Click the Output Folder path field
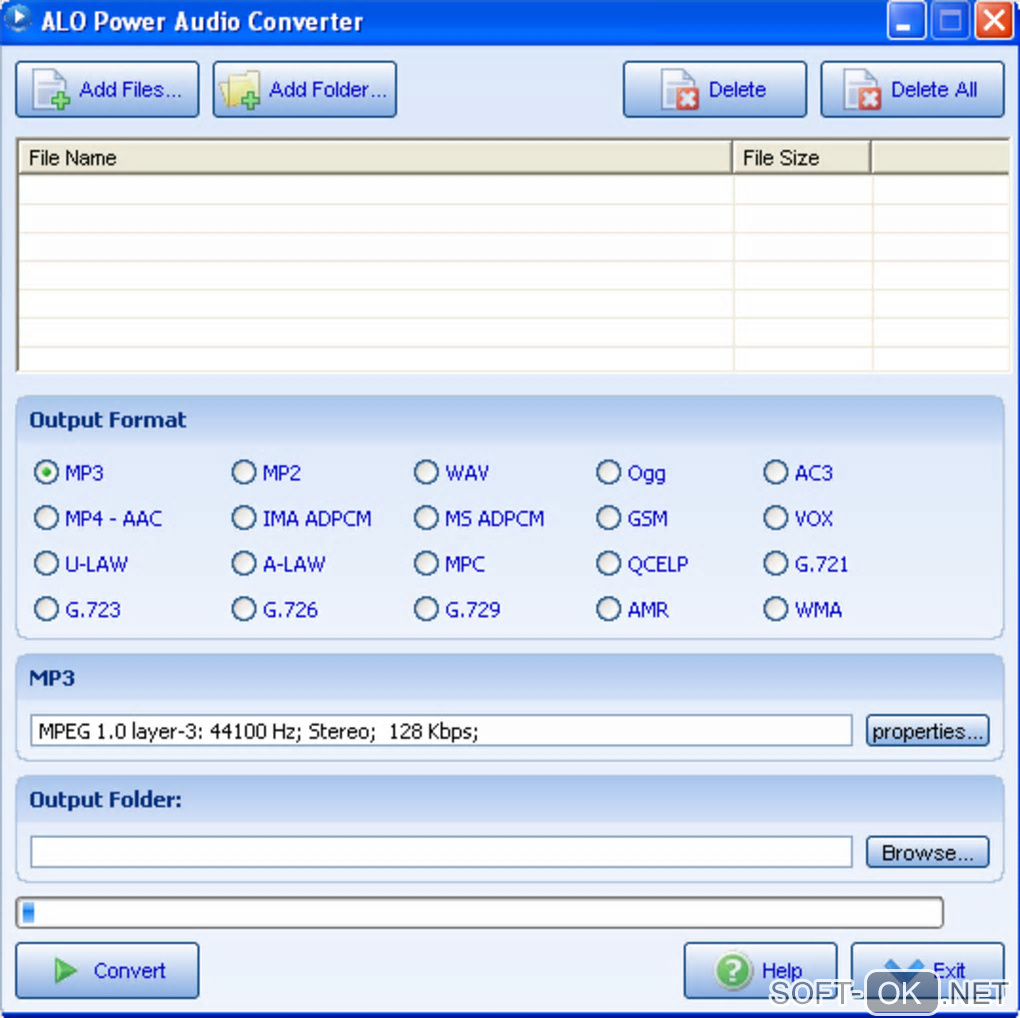 point(441,852)
